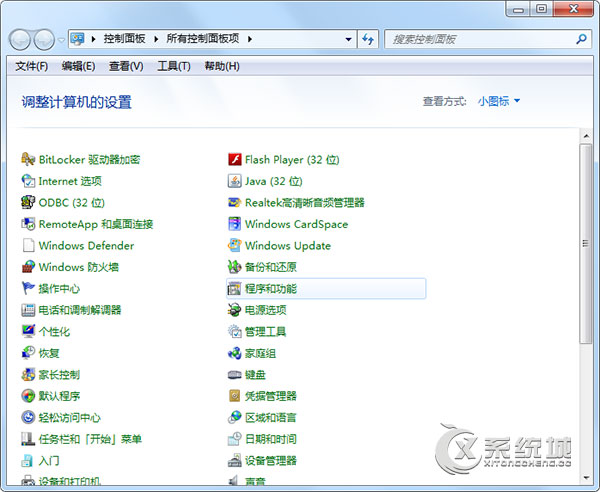Click the vertical scrollbar thumb

click(x=585, y=244)
